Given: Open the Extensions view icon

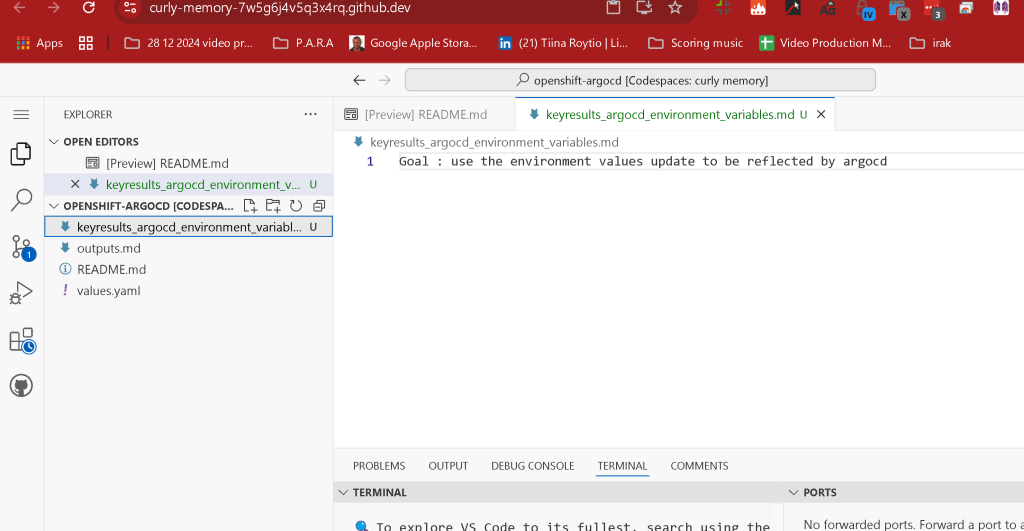Looking at the screenshot, I should [x=22, y=340].
